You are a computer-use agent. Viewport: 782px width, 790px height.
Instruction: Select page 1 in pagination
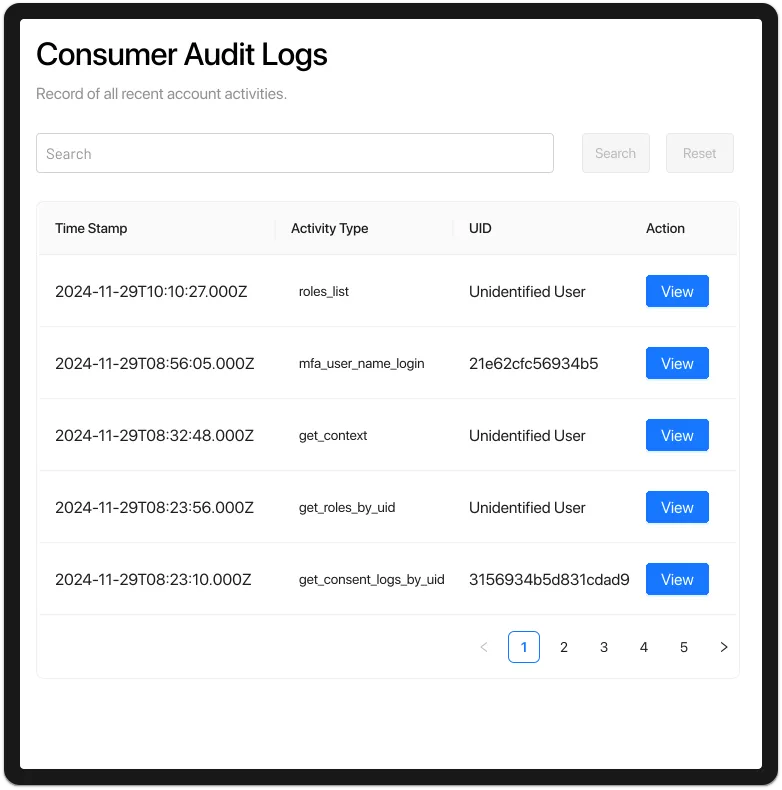click(x=524, y=647)
